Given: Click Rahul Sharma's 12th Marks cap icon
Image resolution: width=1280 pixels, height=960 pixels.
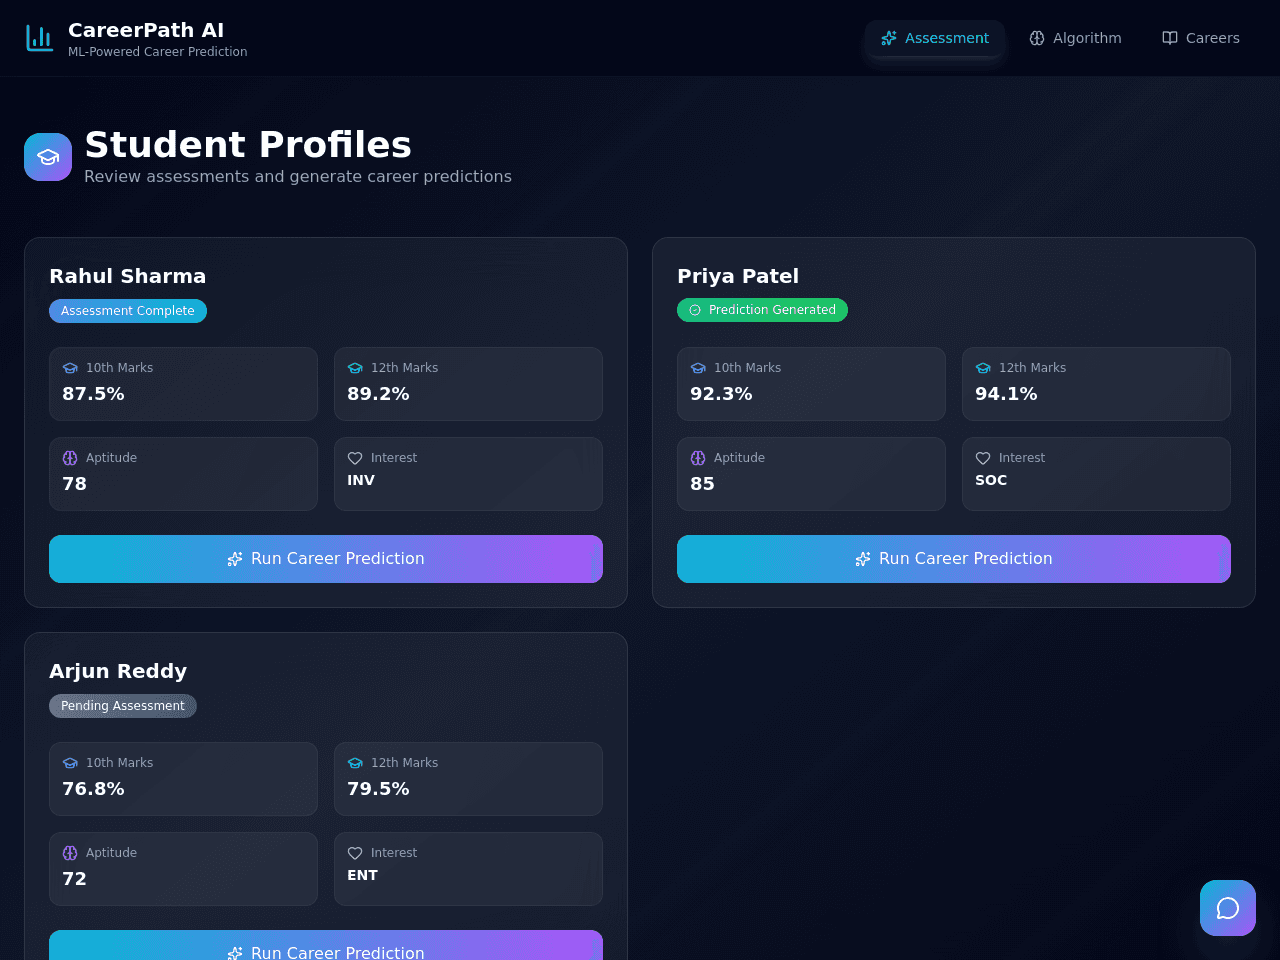Looking at the screenshot, I should tap(355, 368).
